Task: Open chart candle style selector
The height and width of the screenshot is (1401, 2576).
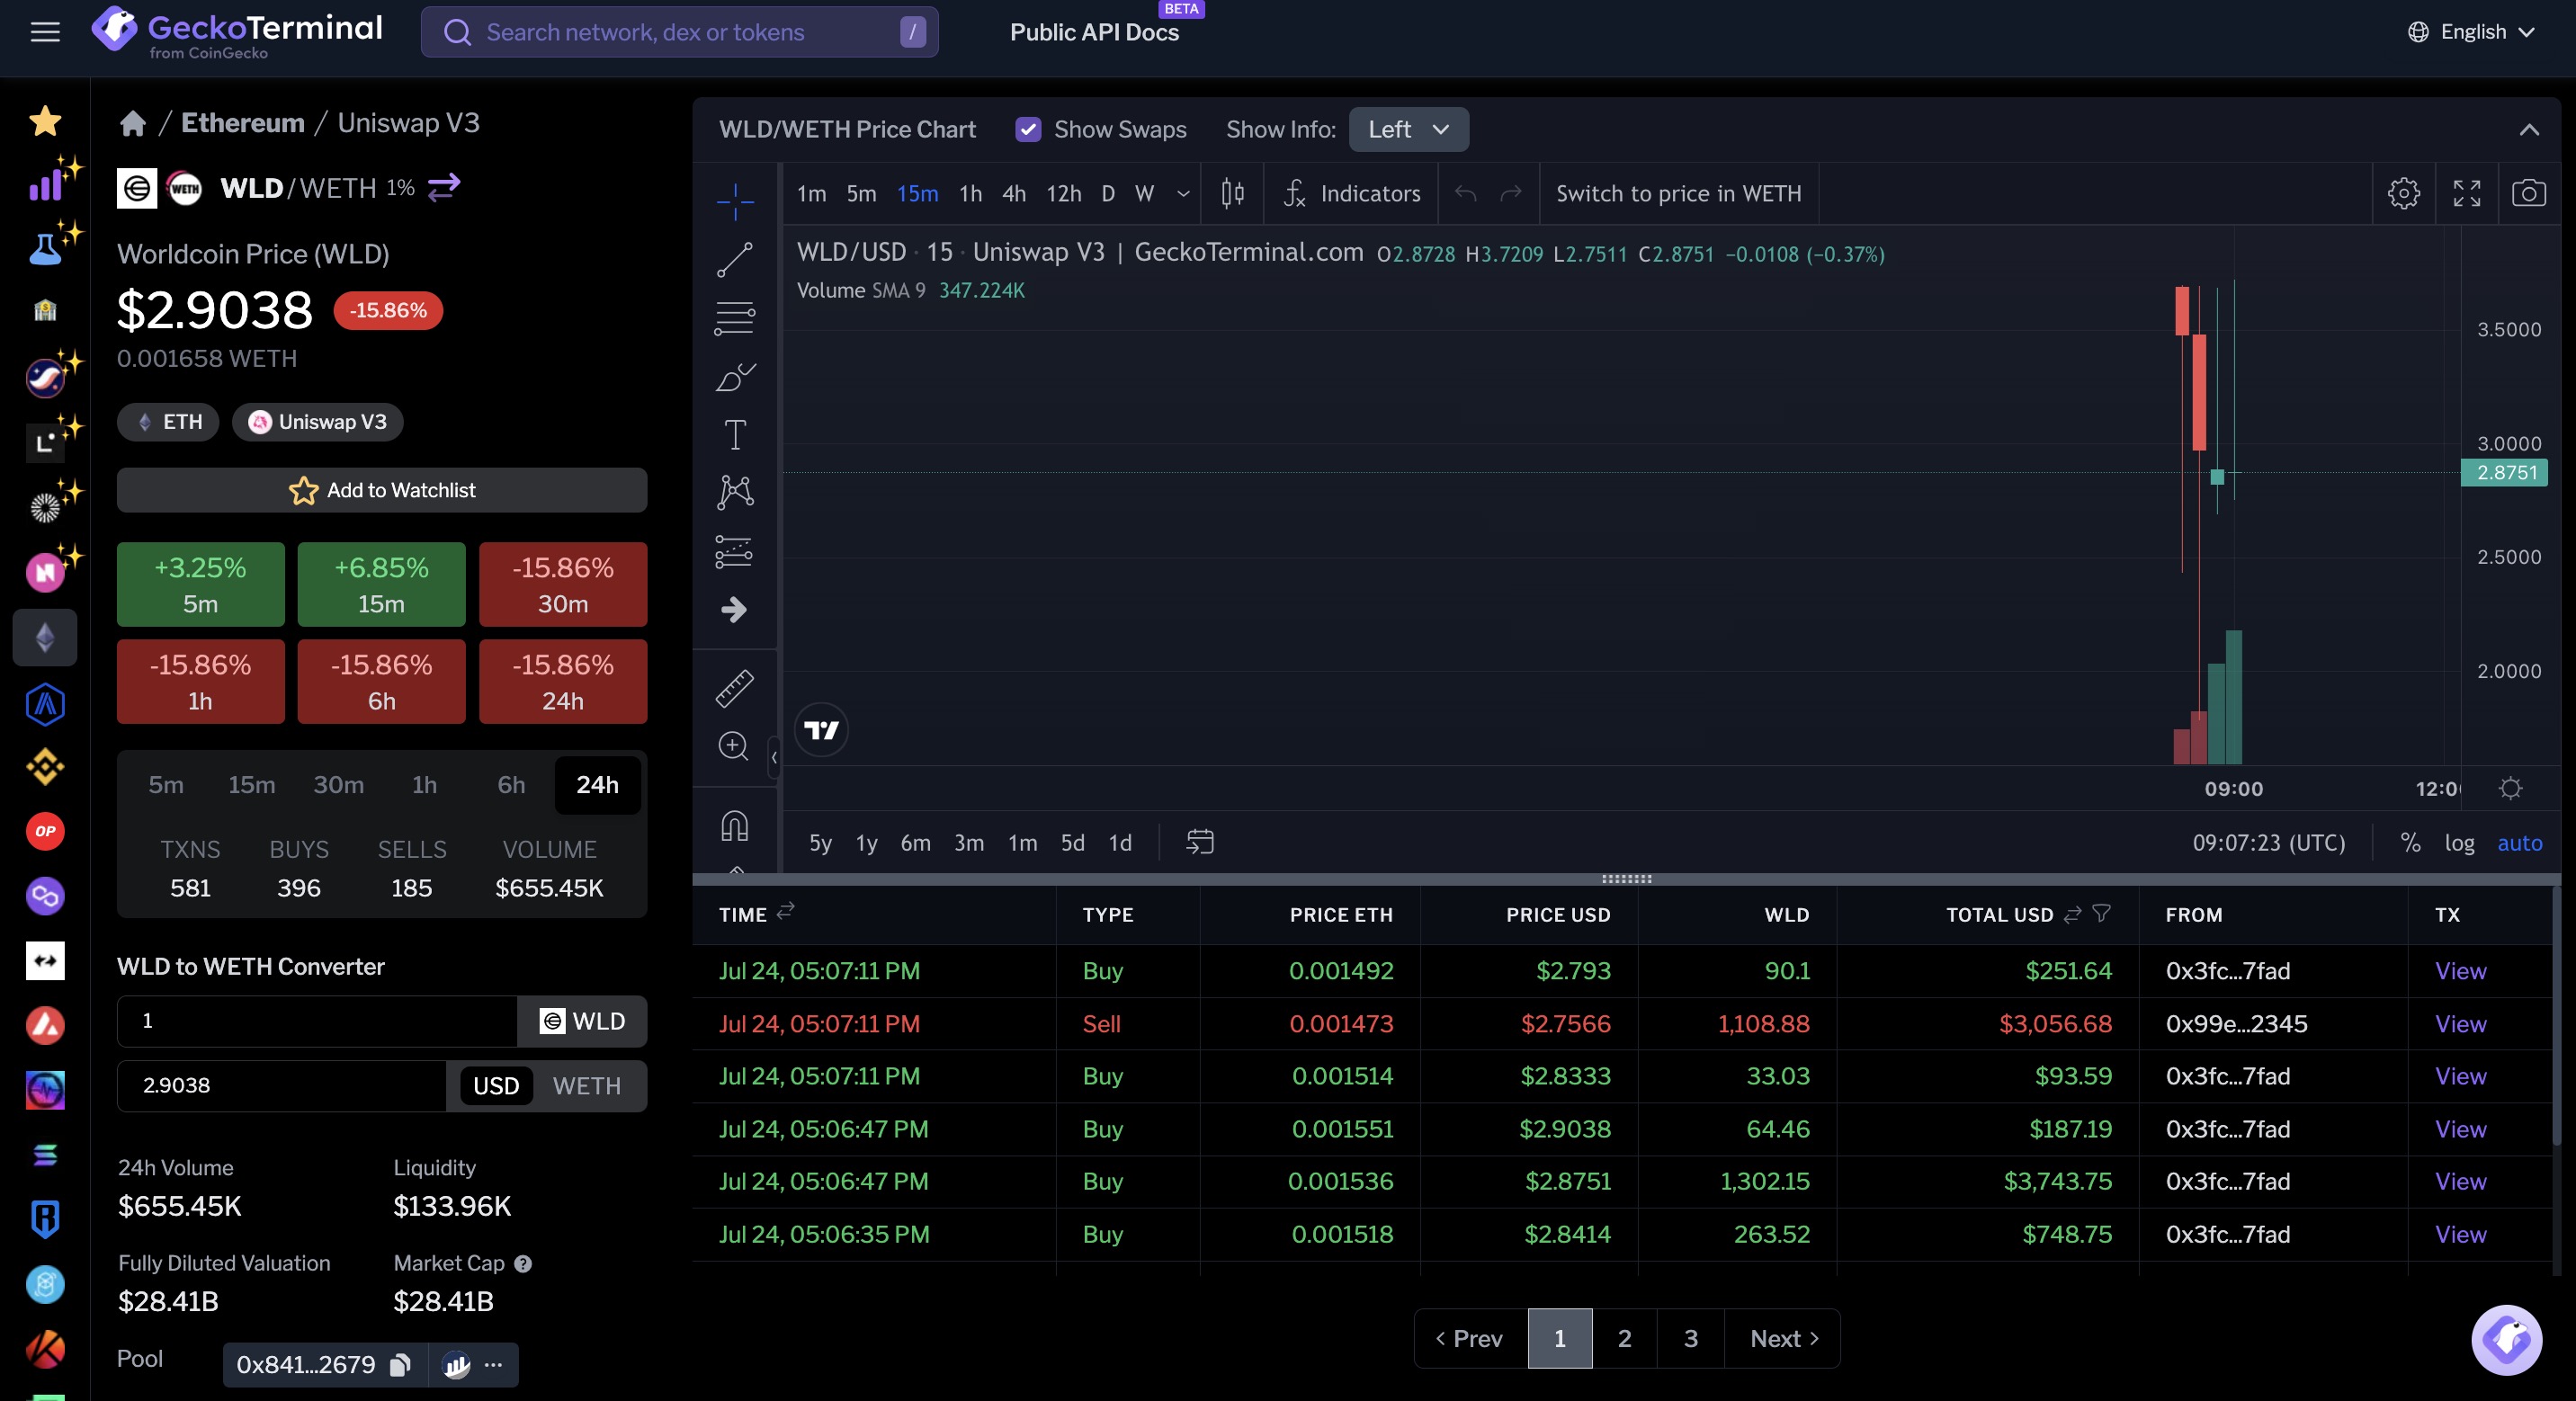Action: [1233, 193]
